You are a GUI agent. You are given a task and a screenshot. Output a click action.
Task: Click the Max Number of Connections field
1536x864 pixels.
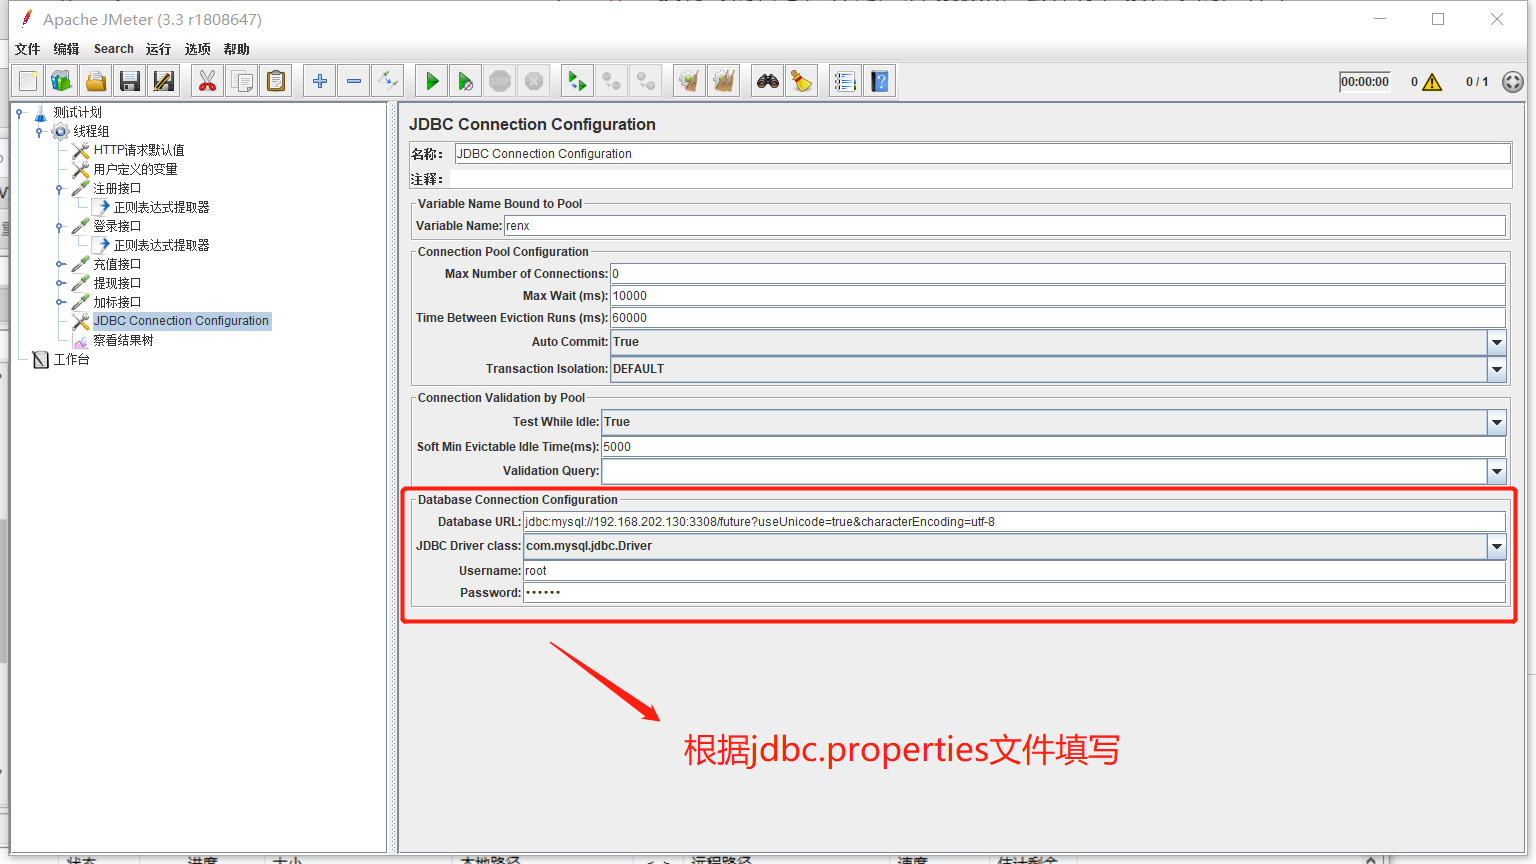pyautogui.click(x=1058, y=274)
